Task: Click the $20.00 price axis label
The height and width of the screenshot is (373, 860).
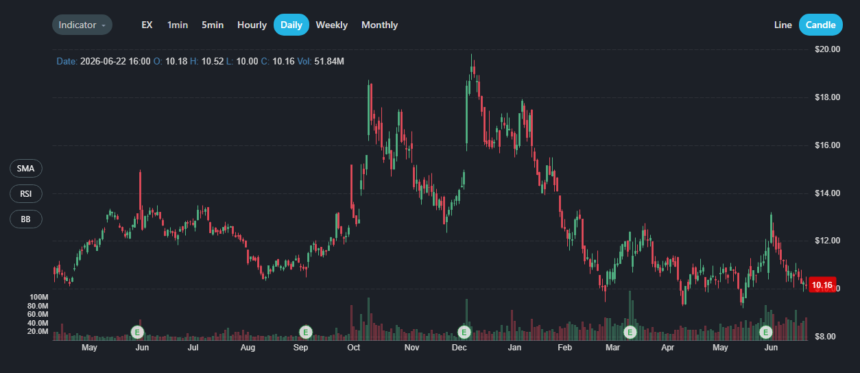Action: tap(828, 49)
